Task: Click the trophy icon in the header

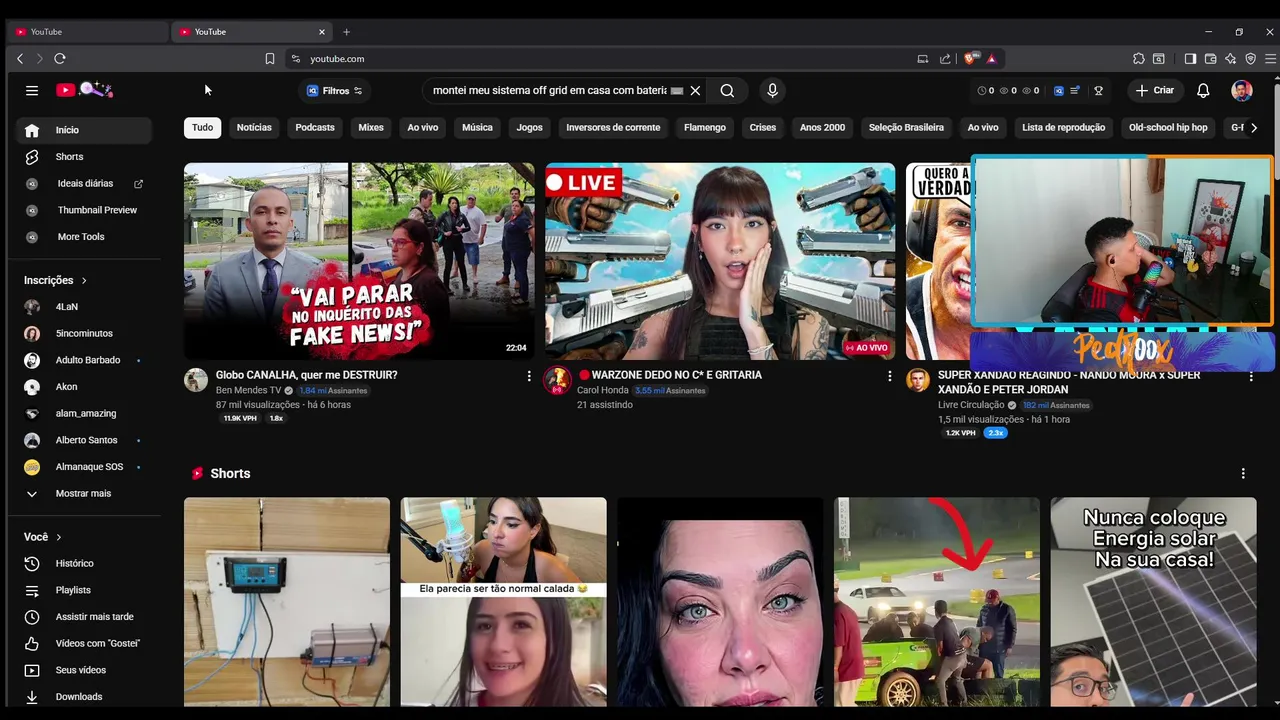Action: point(1098,91)
